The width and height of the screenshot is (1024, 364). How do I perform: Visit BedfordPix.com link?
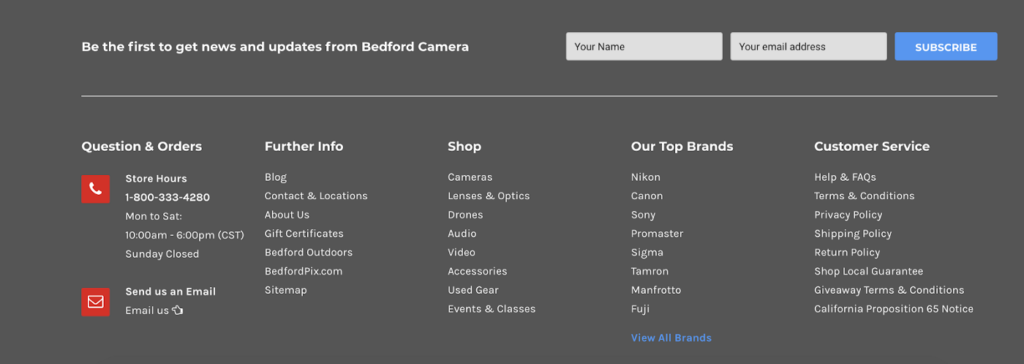[x=303, y=271]
